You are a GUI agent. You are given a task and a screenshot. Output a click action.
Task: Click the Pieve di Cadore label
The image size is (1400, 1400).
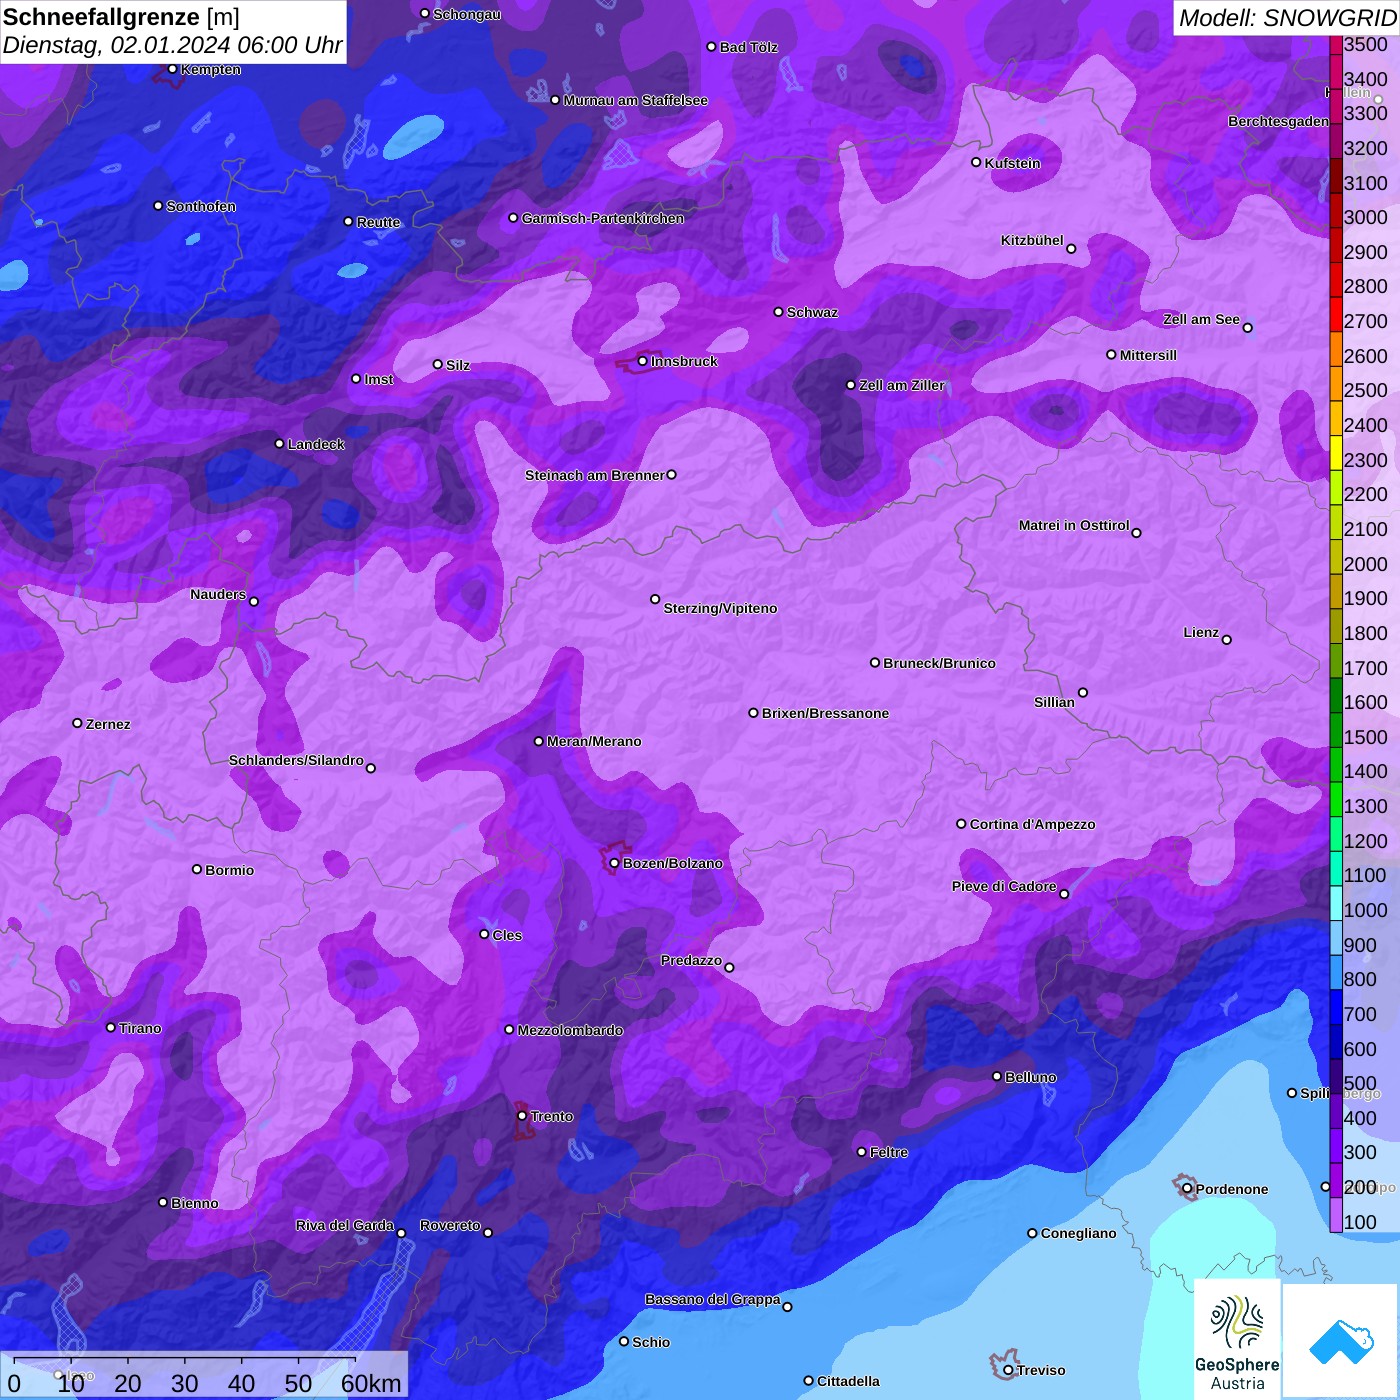click(x=1004, y=886)
